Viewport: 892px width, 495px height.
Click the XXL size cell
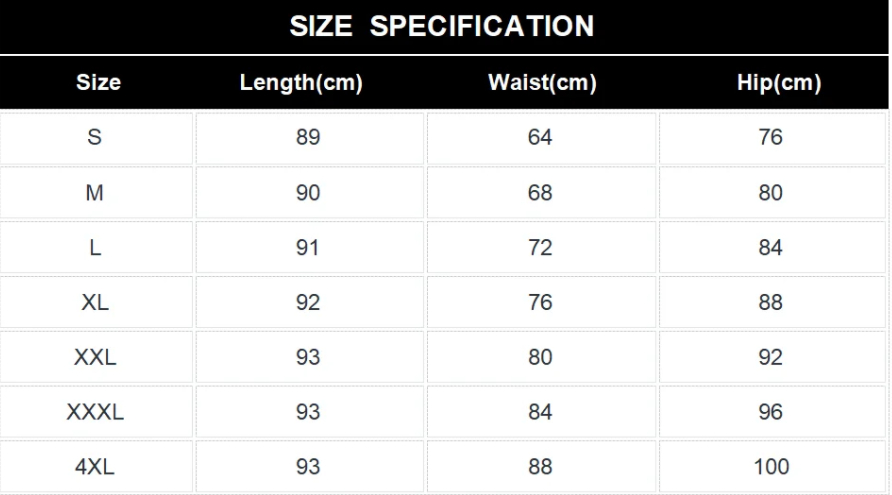(95, 357)
